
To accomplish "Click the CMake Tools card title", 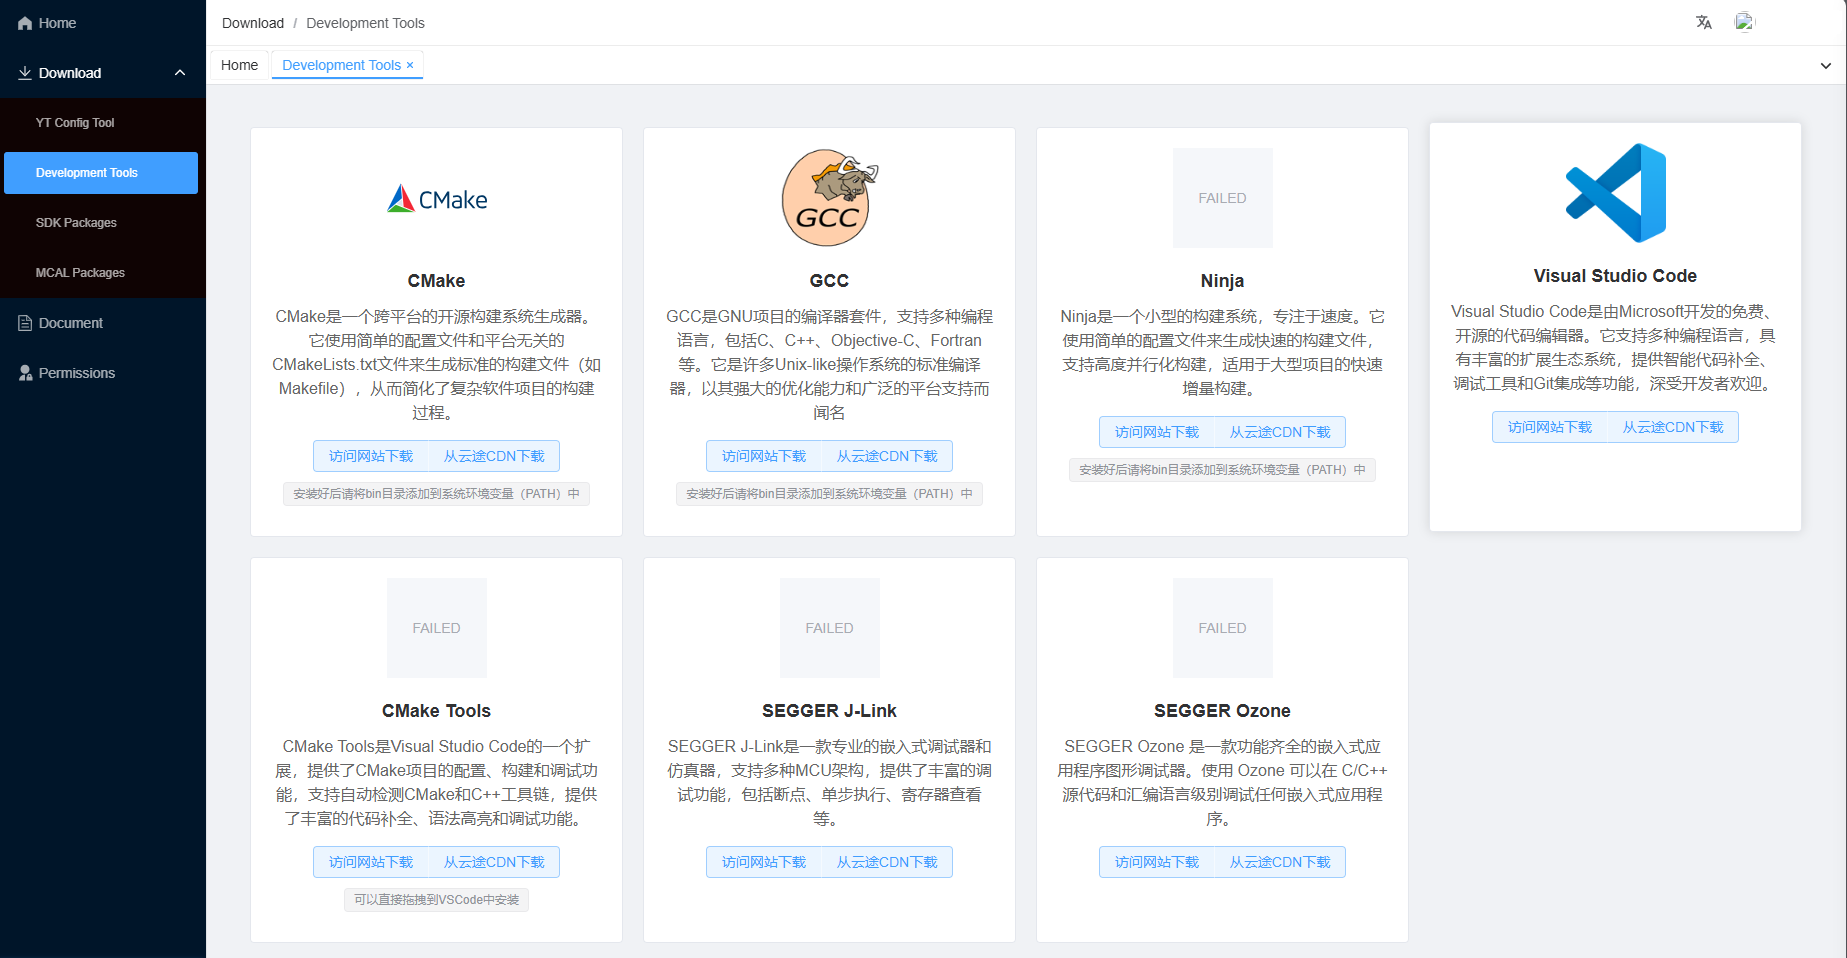I will tap(436, 711).
